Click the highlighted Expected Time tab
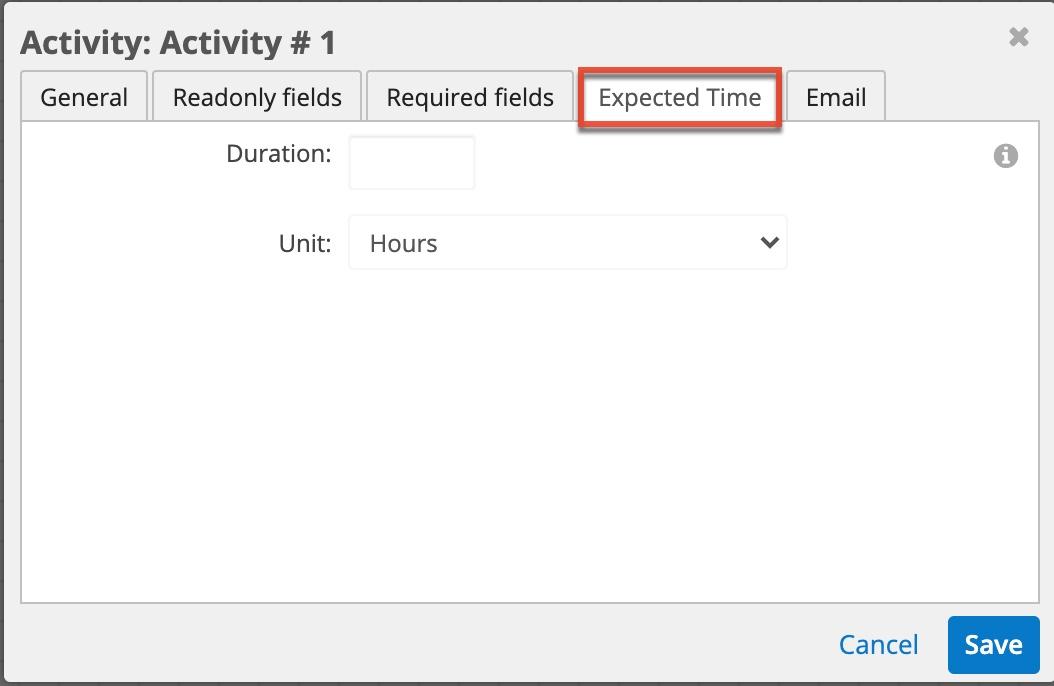Screen dimensions: 1054x686 click(x=680, y=97)
